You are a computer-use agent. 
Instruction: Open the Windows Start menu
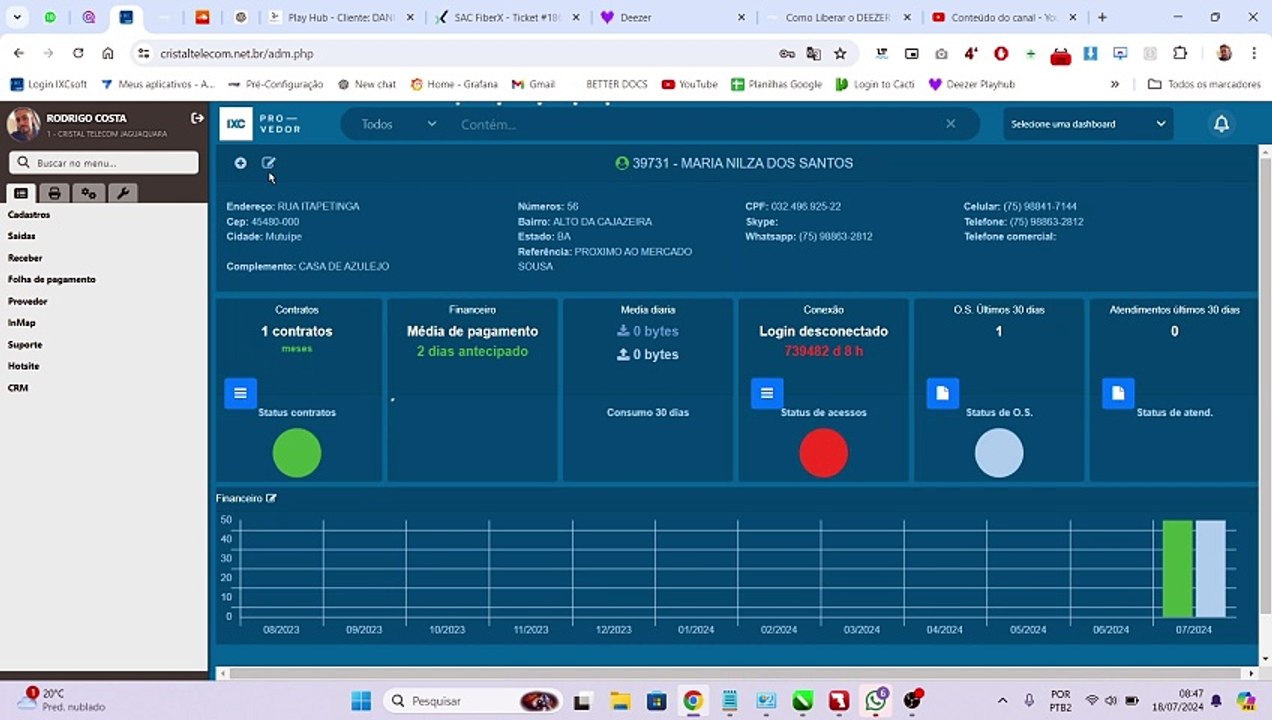361,701
